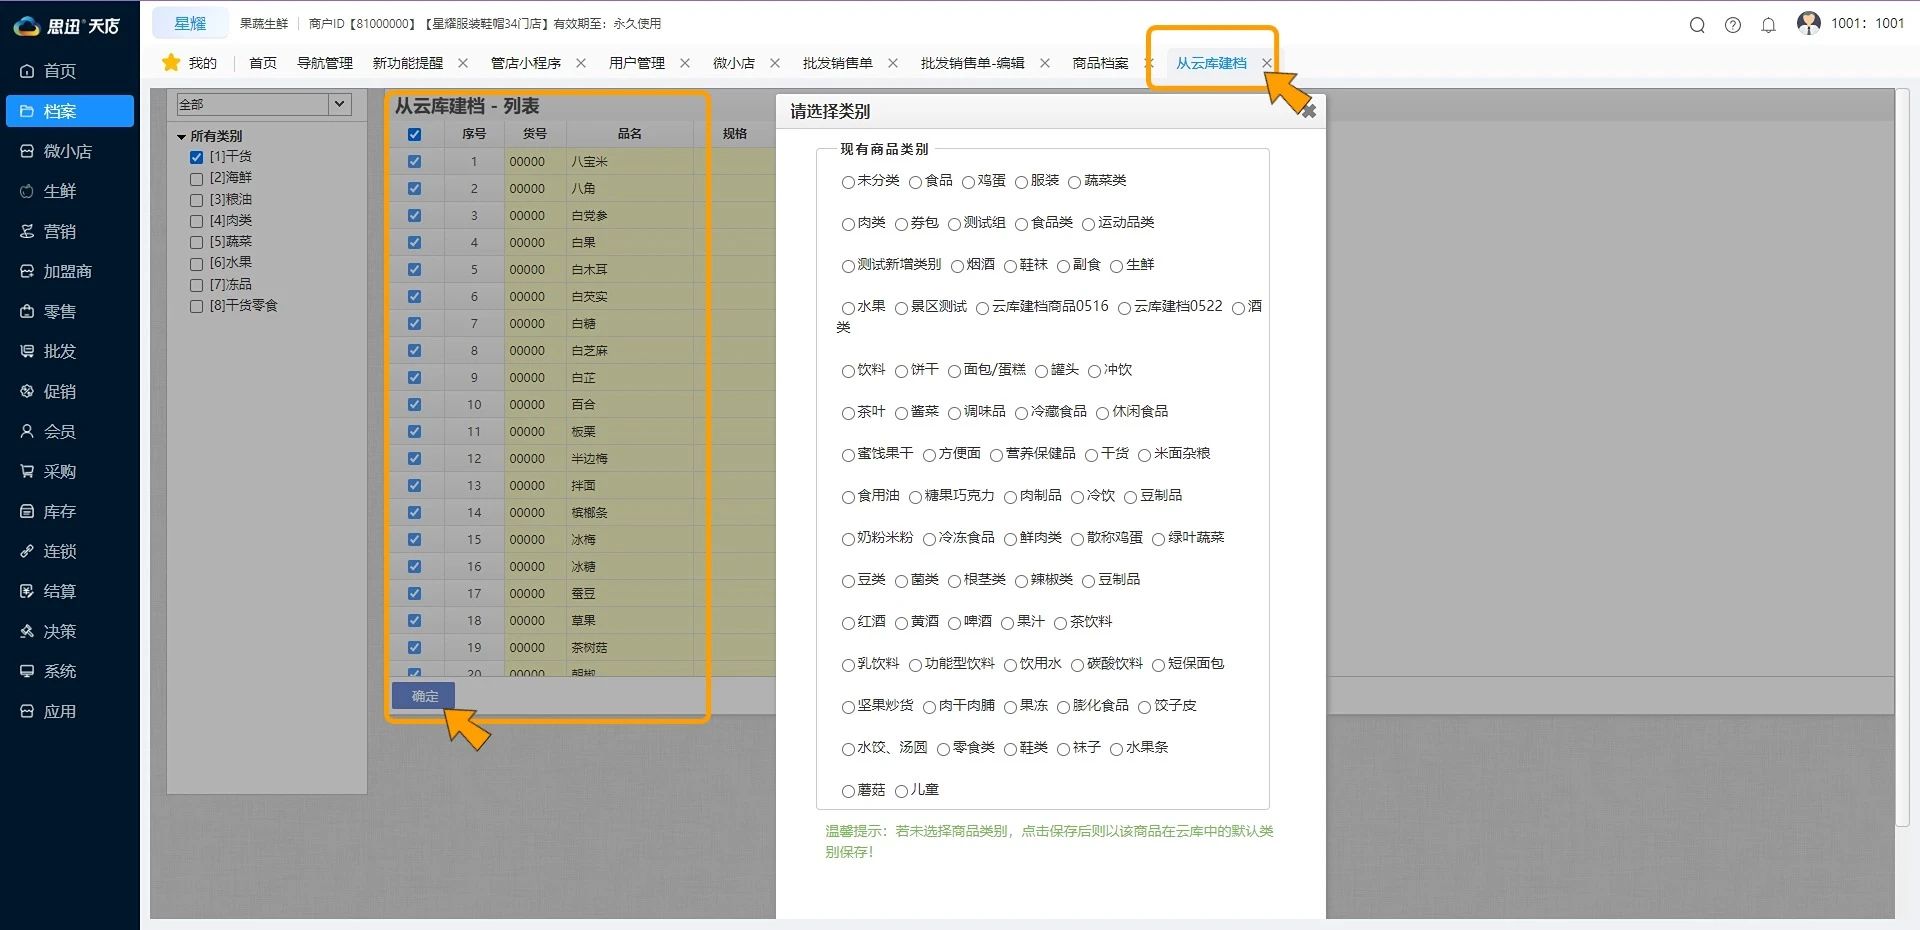Select the 库存 inventory module
1920x930 pixels.
tap(60, 511)
